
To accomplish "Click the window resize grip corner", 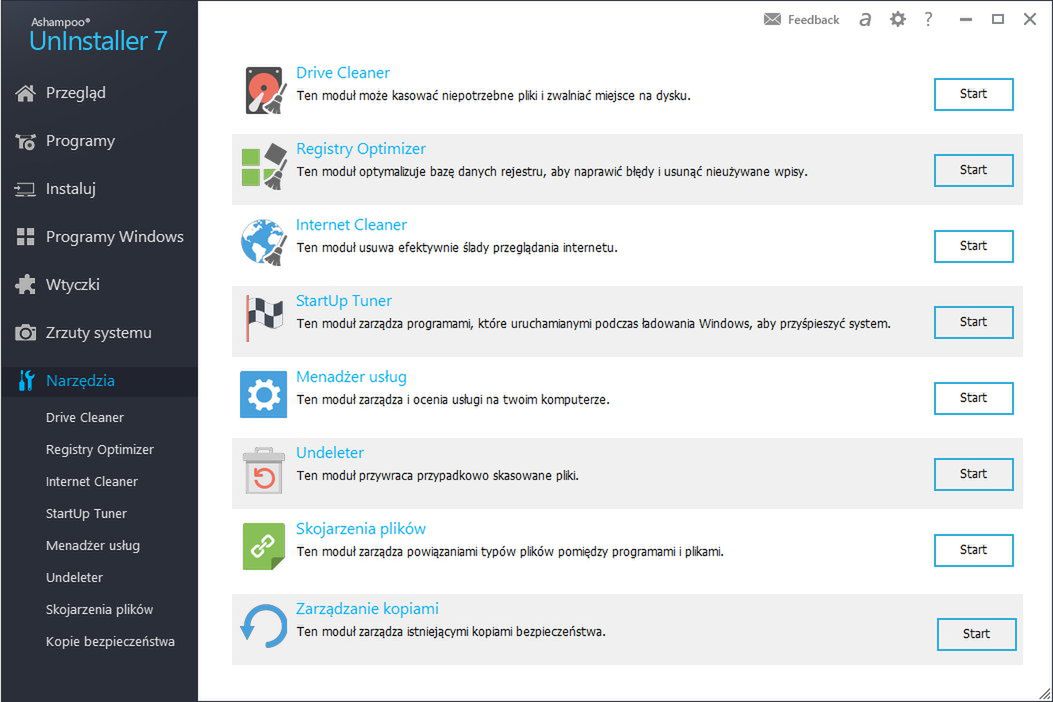I will pyautogui.click(x=1045, y=694).
